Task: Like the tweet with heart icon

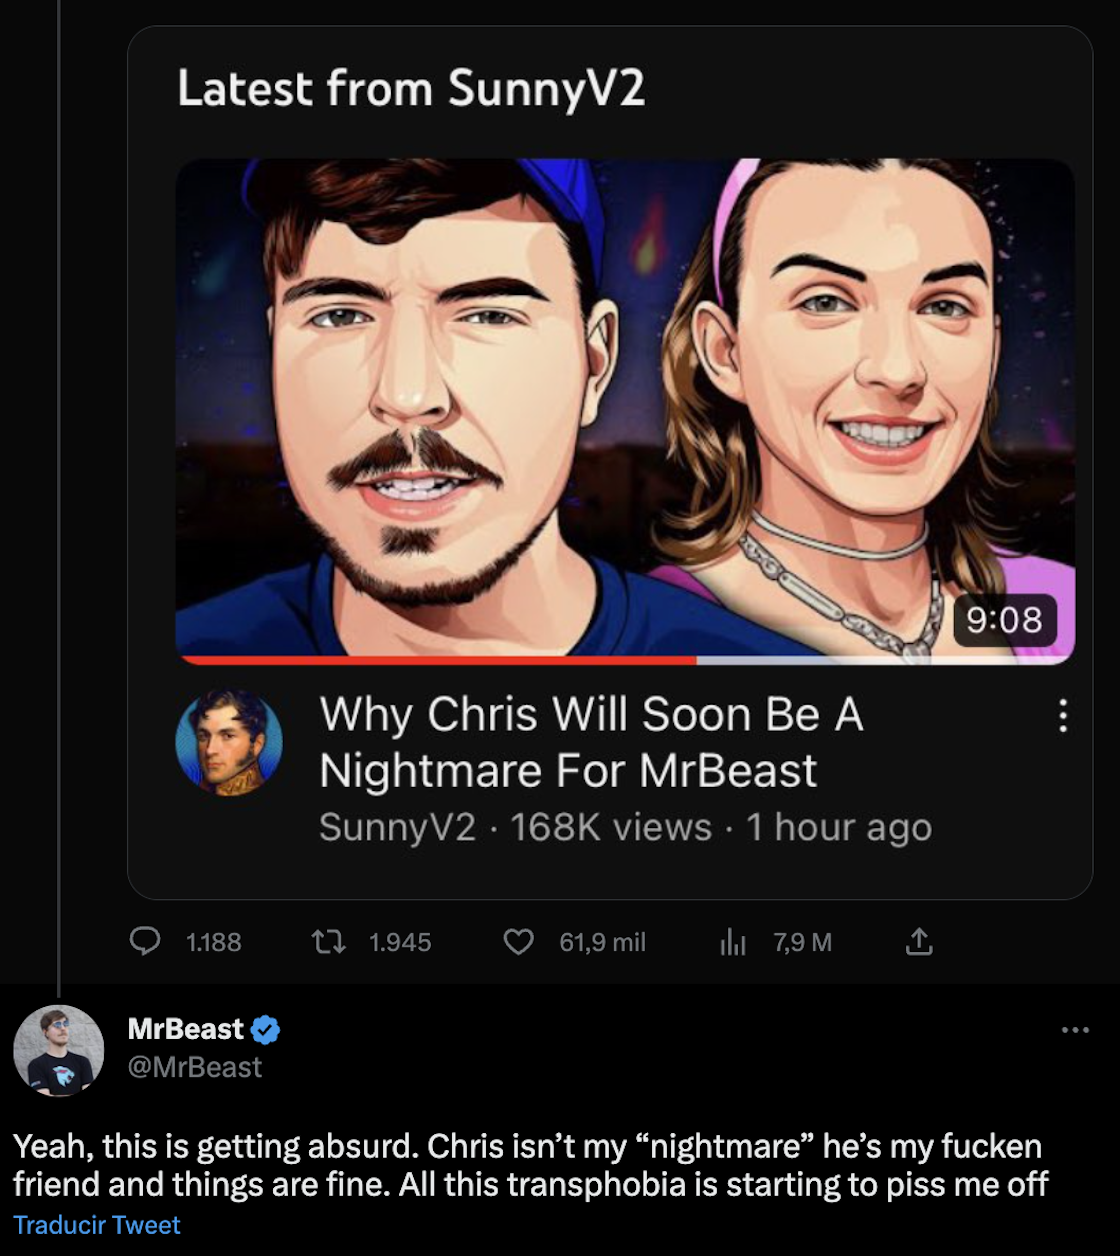Action: click(518, 941)
